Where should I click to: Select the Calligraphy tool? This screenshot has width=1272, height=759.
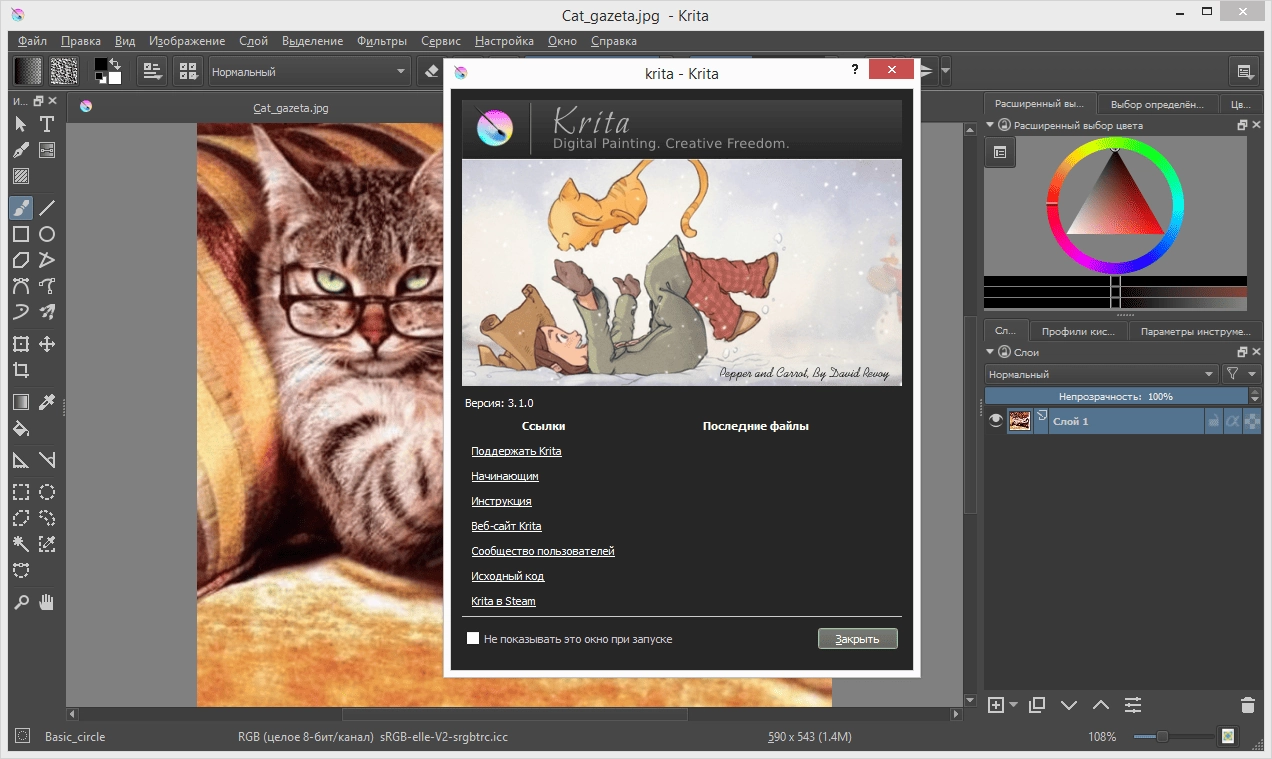tap(20, 151)
